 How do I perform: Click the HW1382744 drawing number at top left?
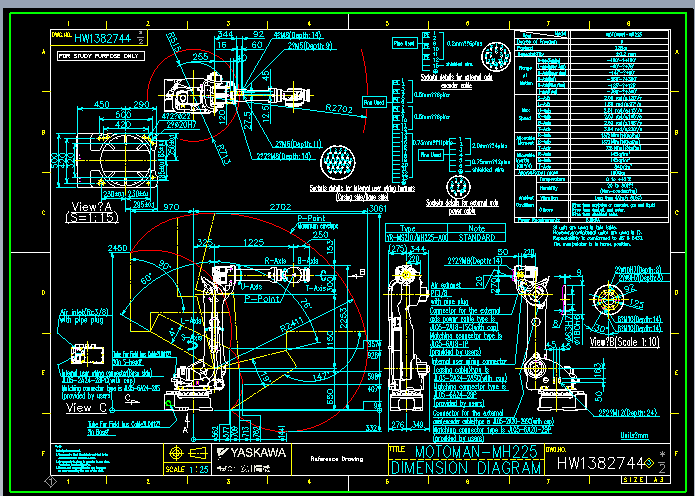tap(102, 38)
